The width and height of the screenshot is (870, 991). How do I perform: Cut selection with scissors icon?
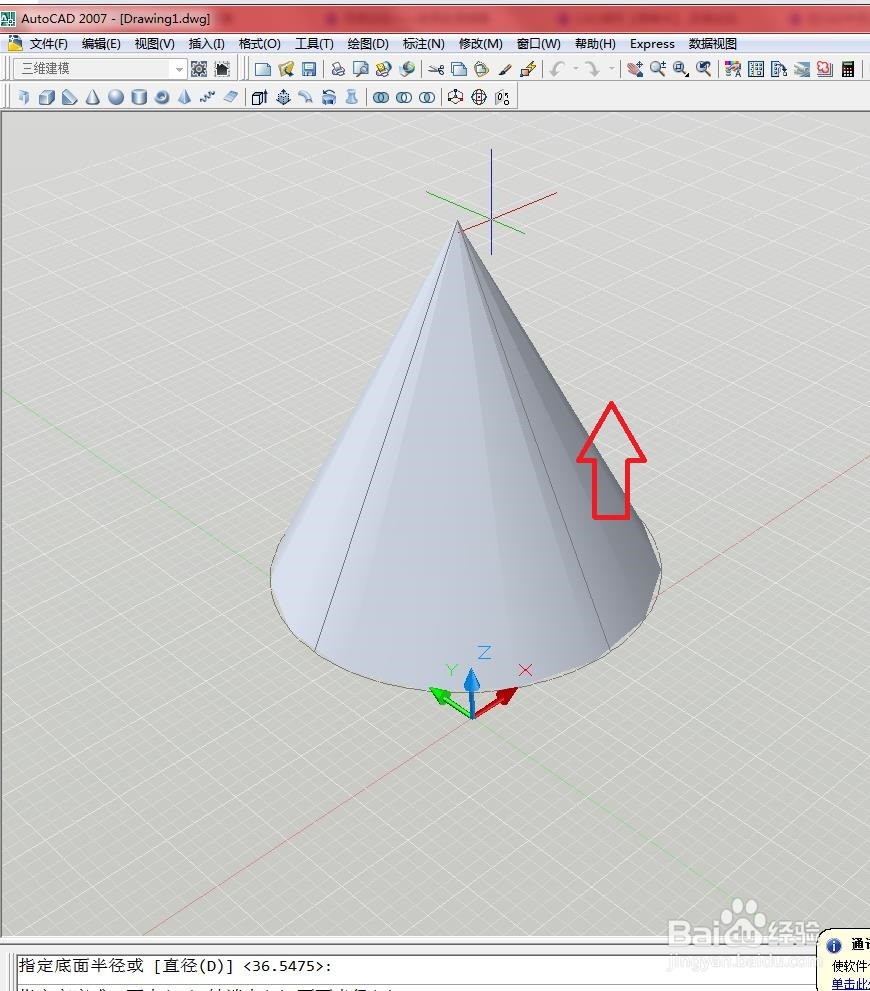tap(436, 69)
